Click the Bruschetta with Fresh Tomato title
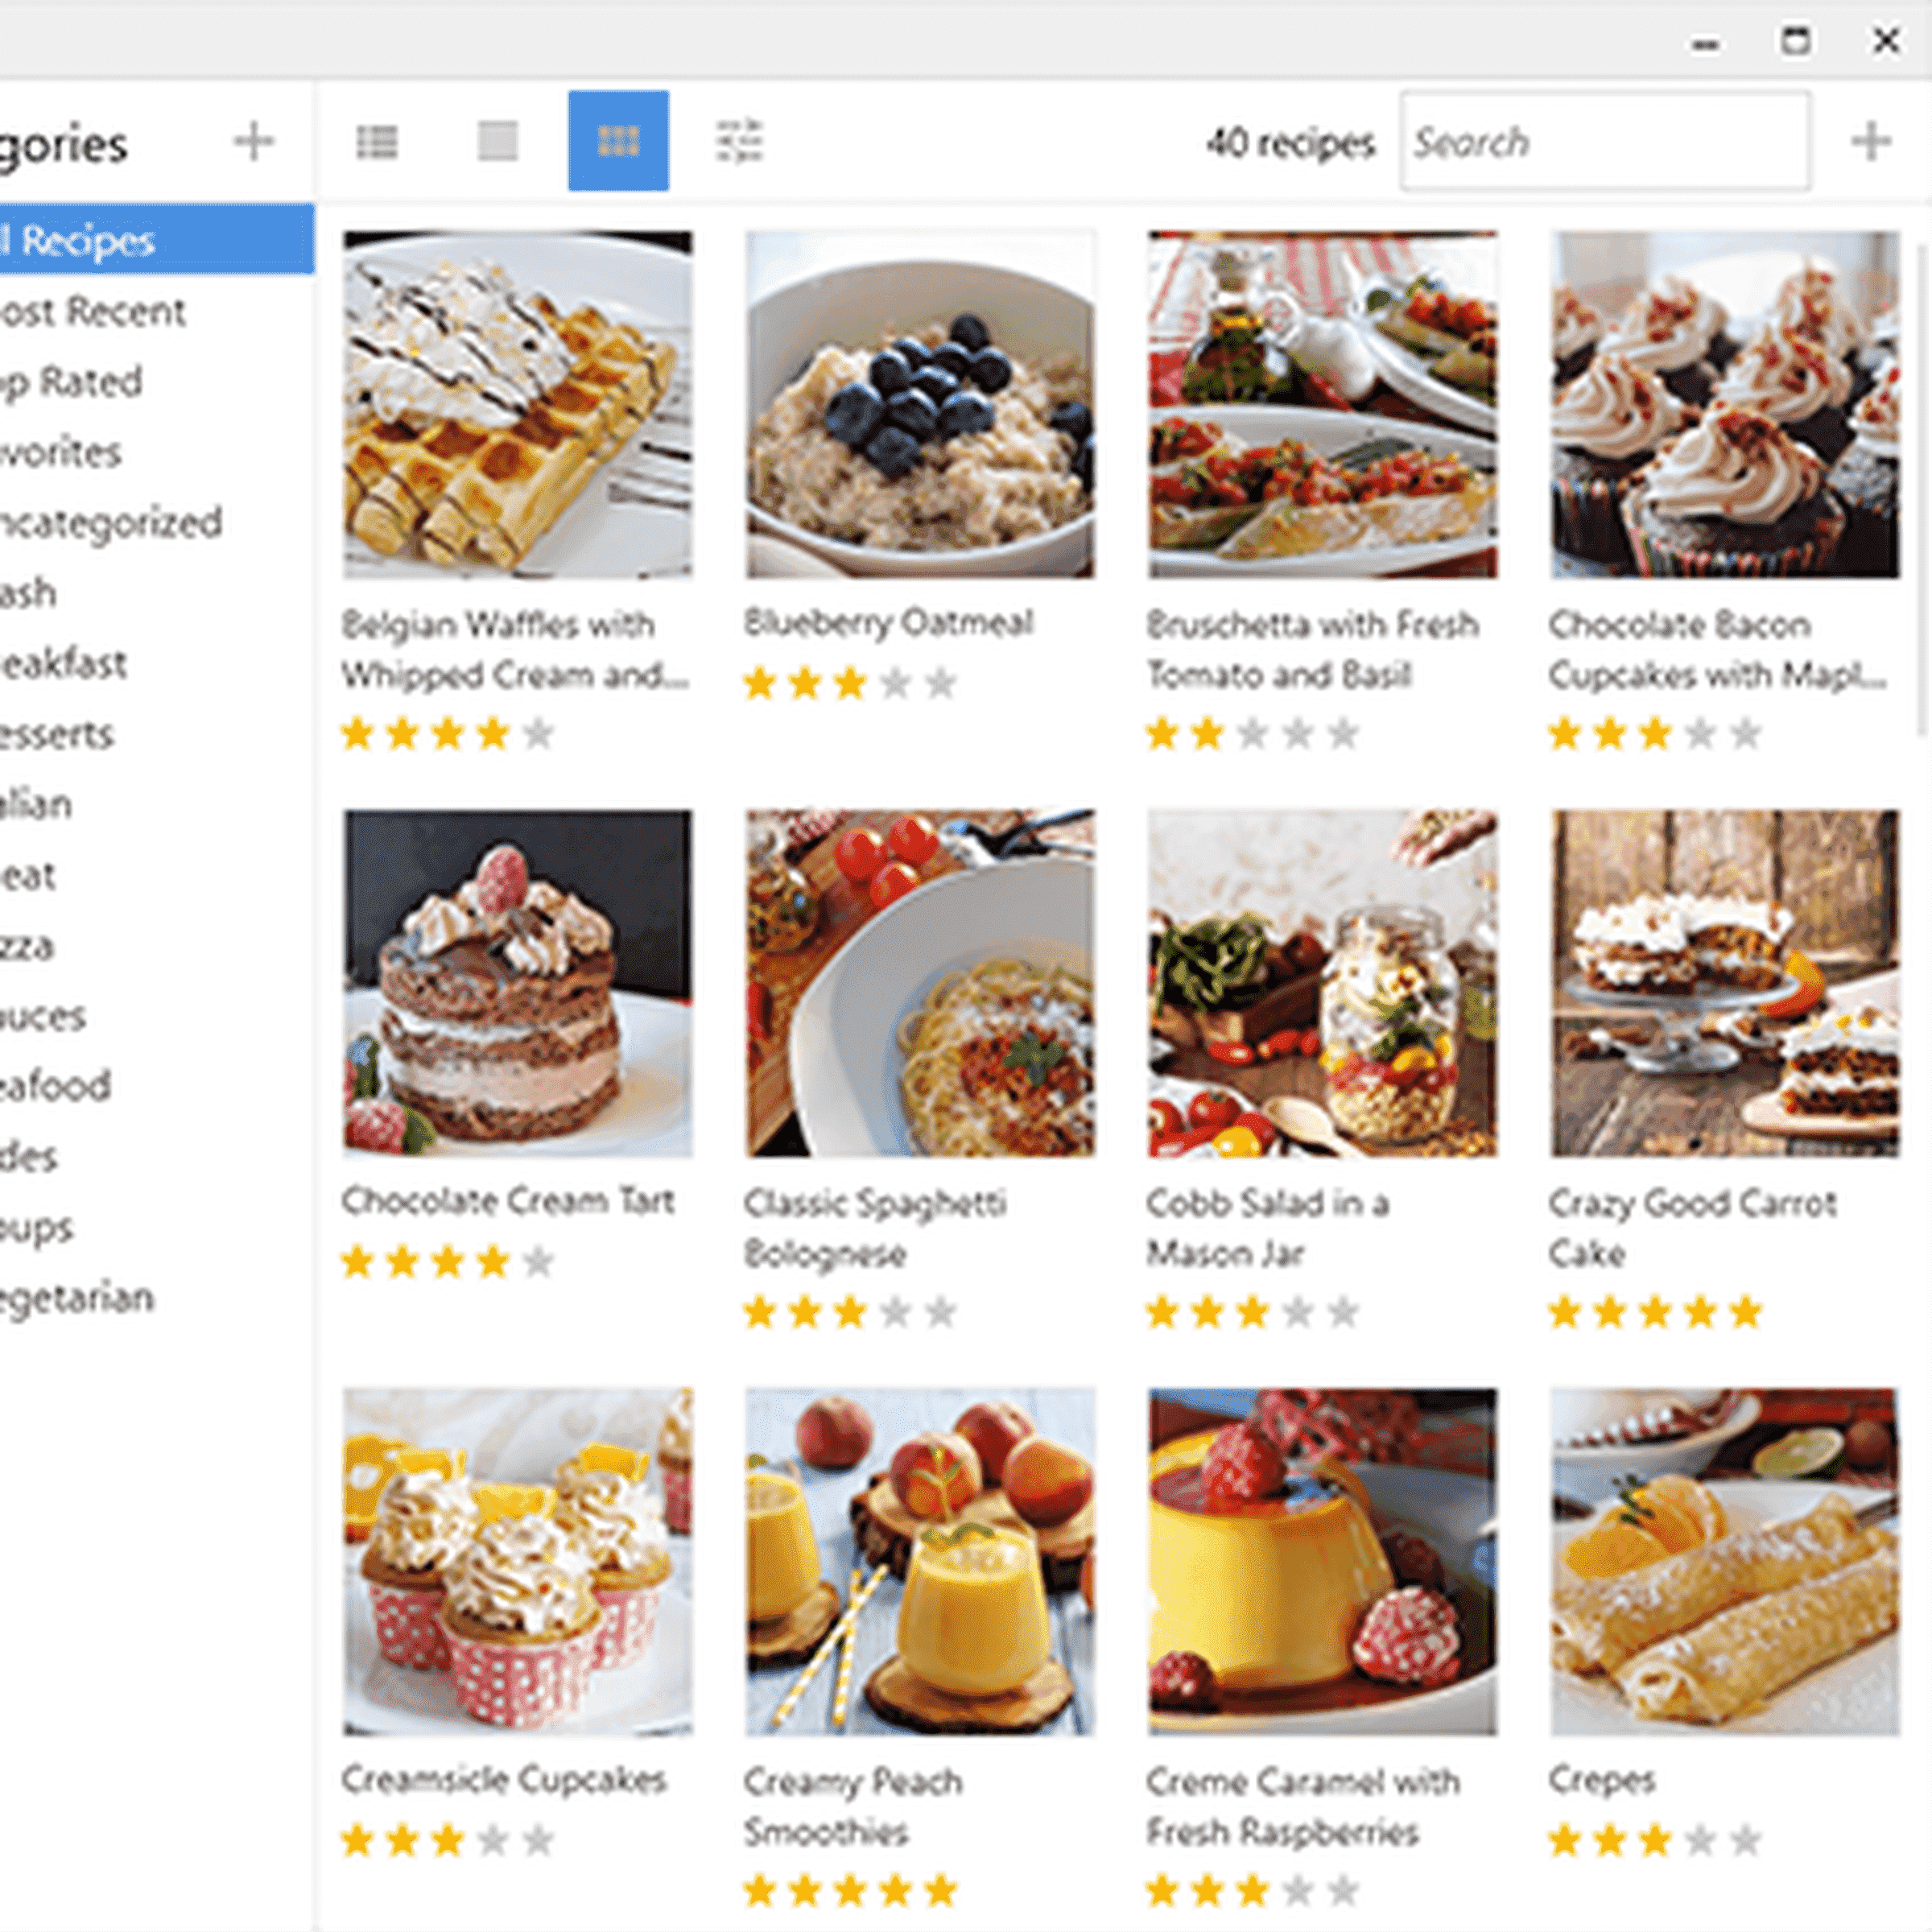 coord(1312,650)
